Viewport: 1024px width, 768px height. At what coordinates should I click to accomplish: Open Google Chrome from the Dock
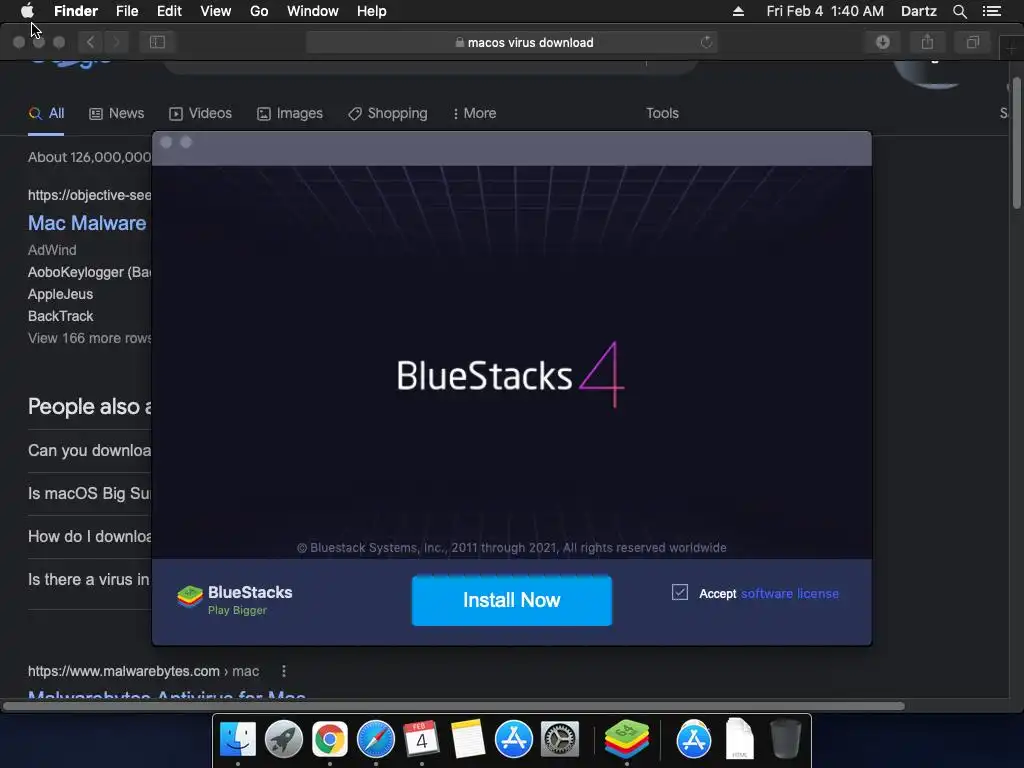pyautogui.click(x=330, y=739)
